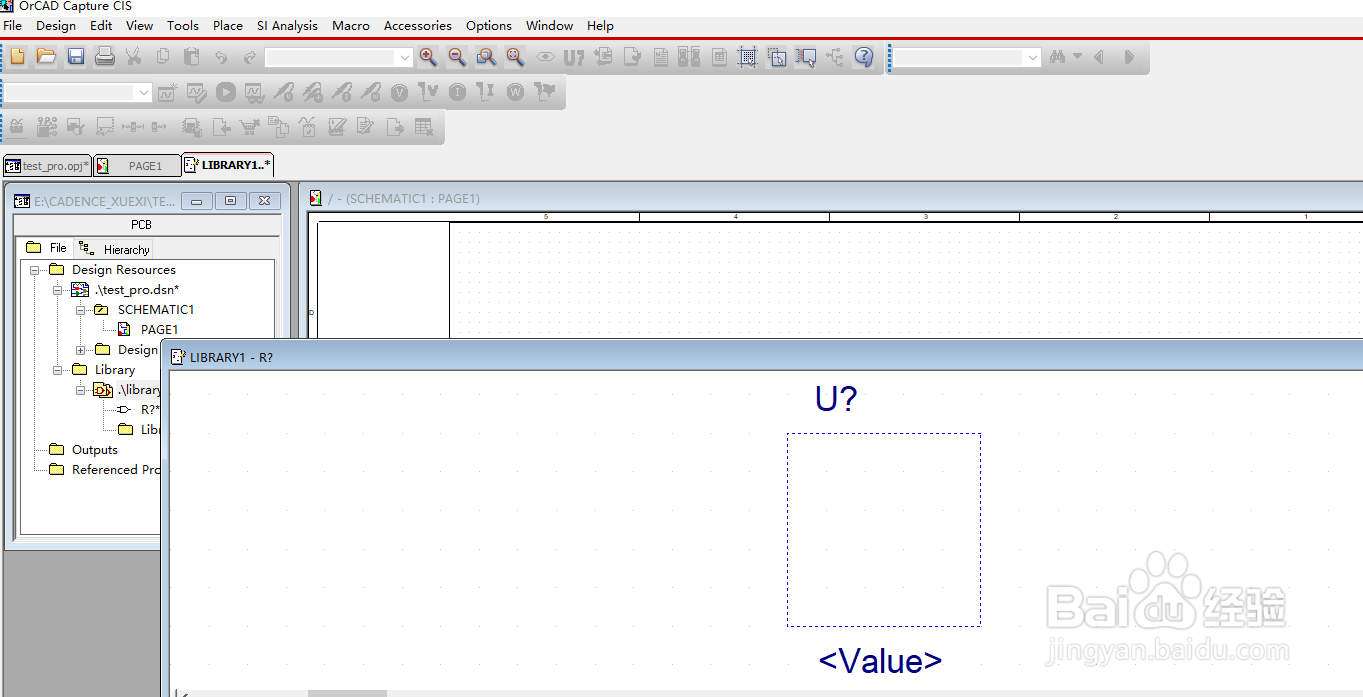The image size is (1363, 697).
Task: Click the circled W power marker icon
Action: [516, 92]
